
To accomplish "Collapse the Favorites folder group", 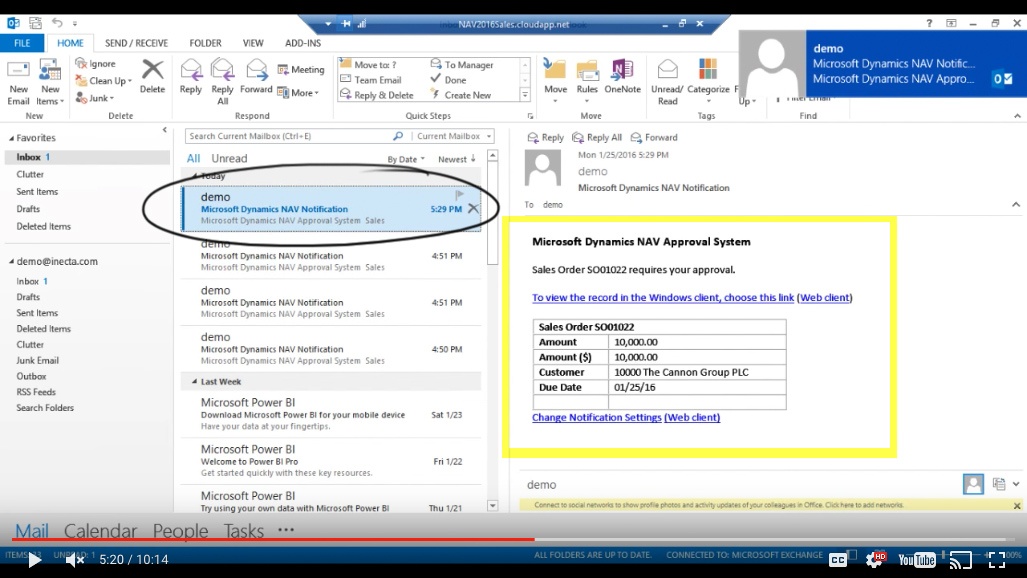I will click(12, 138).
